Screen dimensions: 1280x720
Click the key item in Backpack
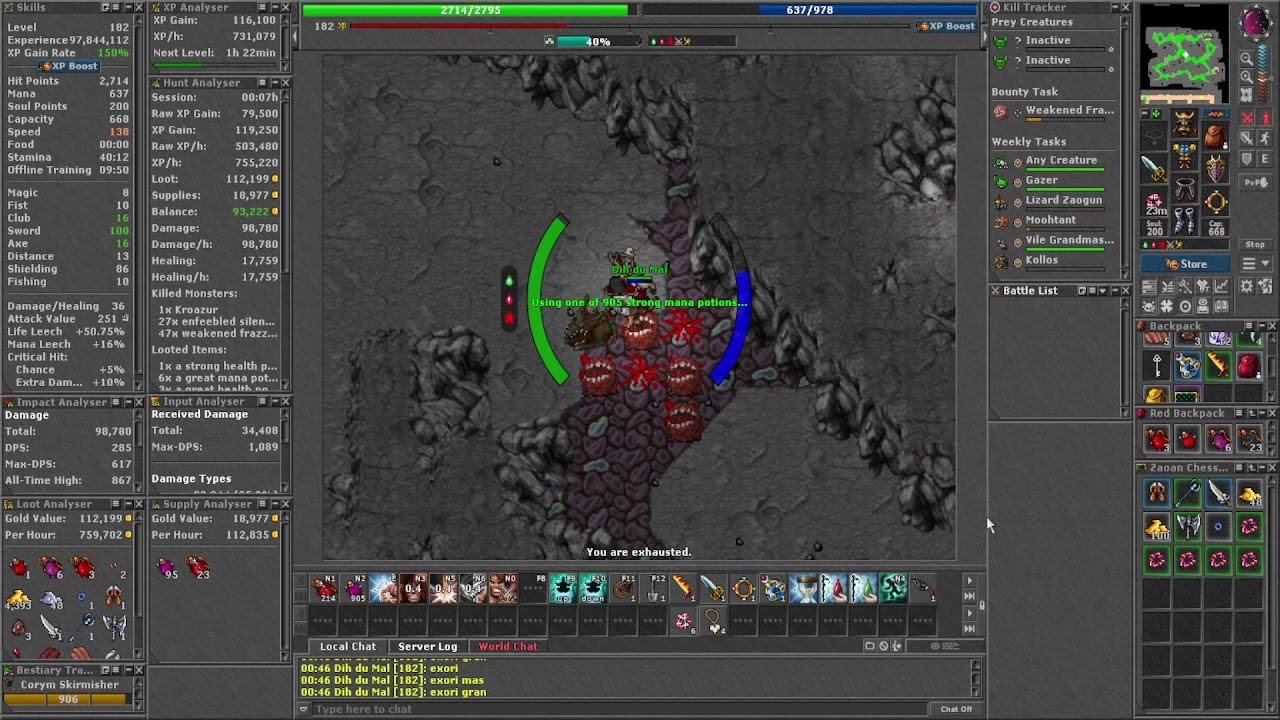point(1157,366)
